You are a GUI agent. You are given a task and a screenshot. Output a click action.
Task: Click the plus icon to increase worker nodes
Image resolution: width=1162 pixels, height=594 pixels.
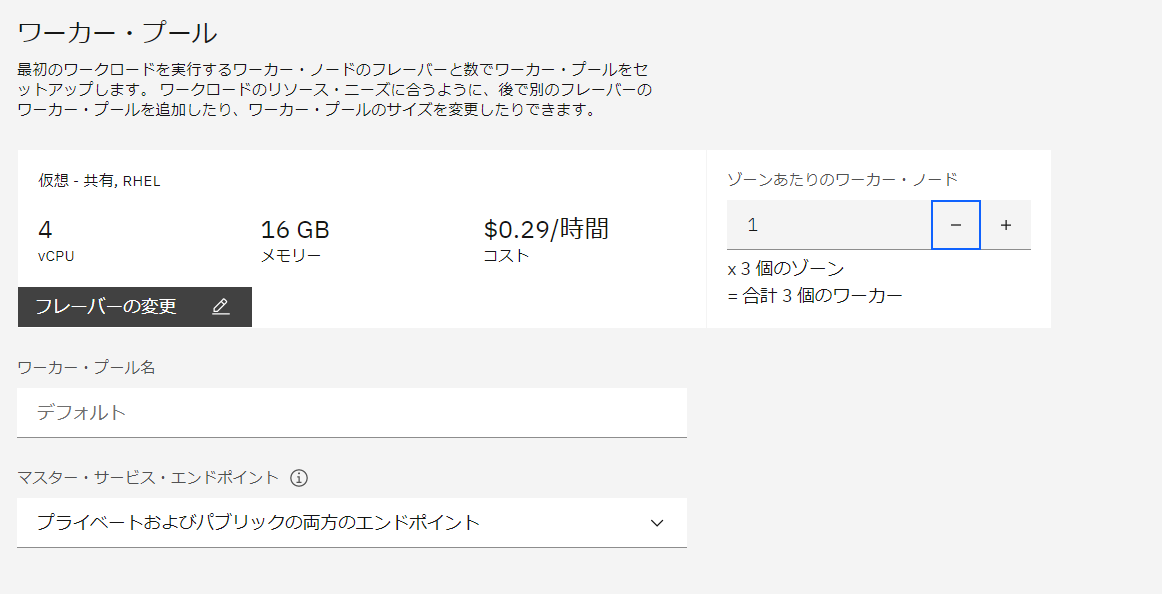click(1006, 224)
